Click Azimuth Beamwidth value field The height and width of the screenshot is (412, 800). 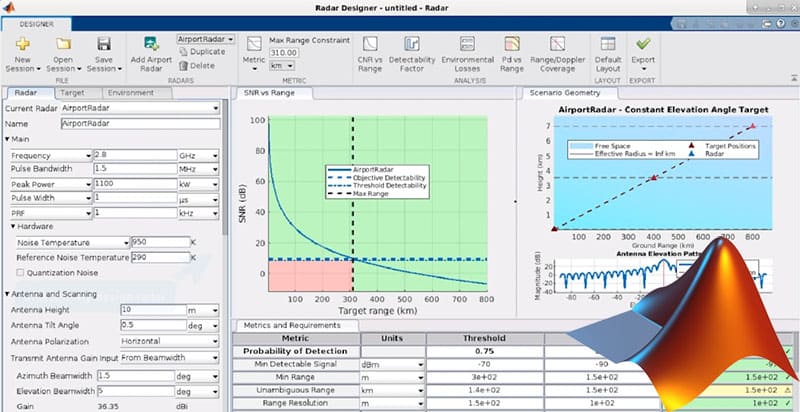tap(135, 376)
